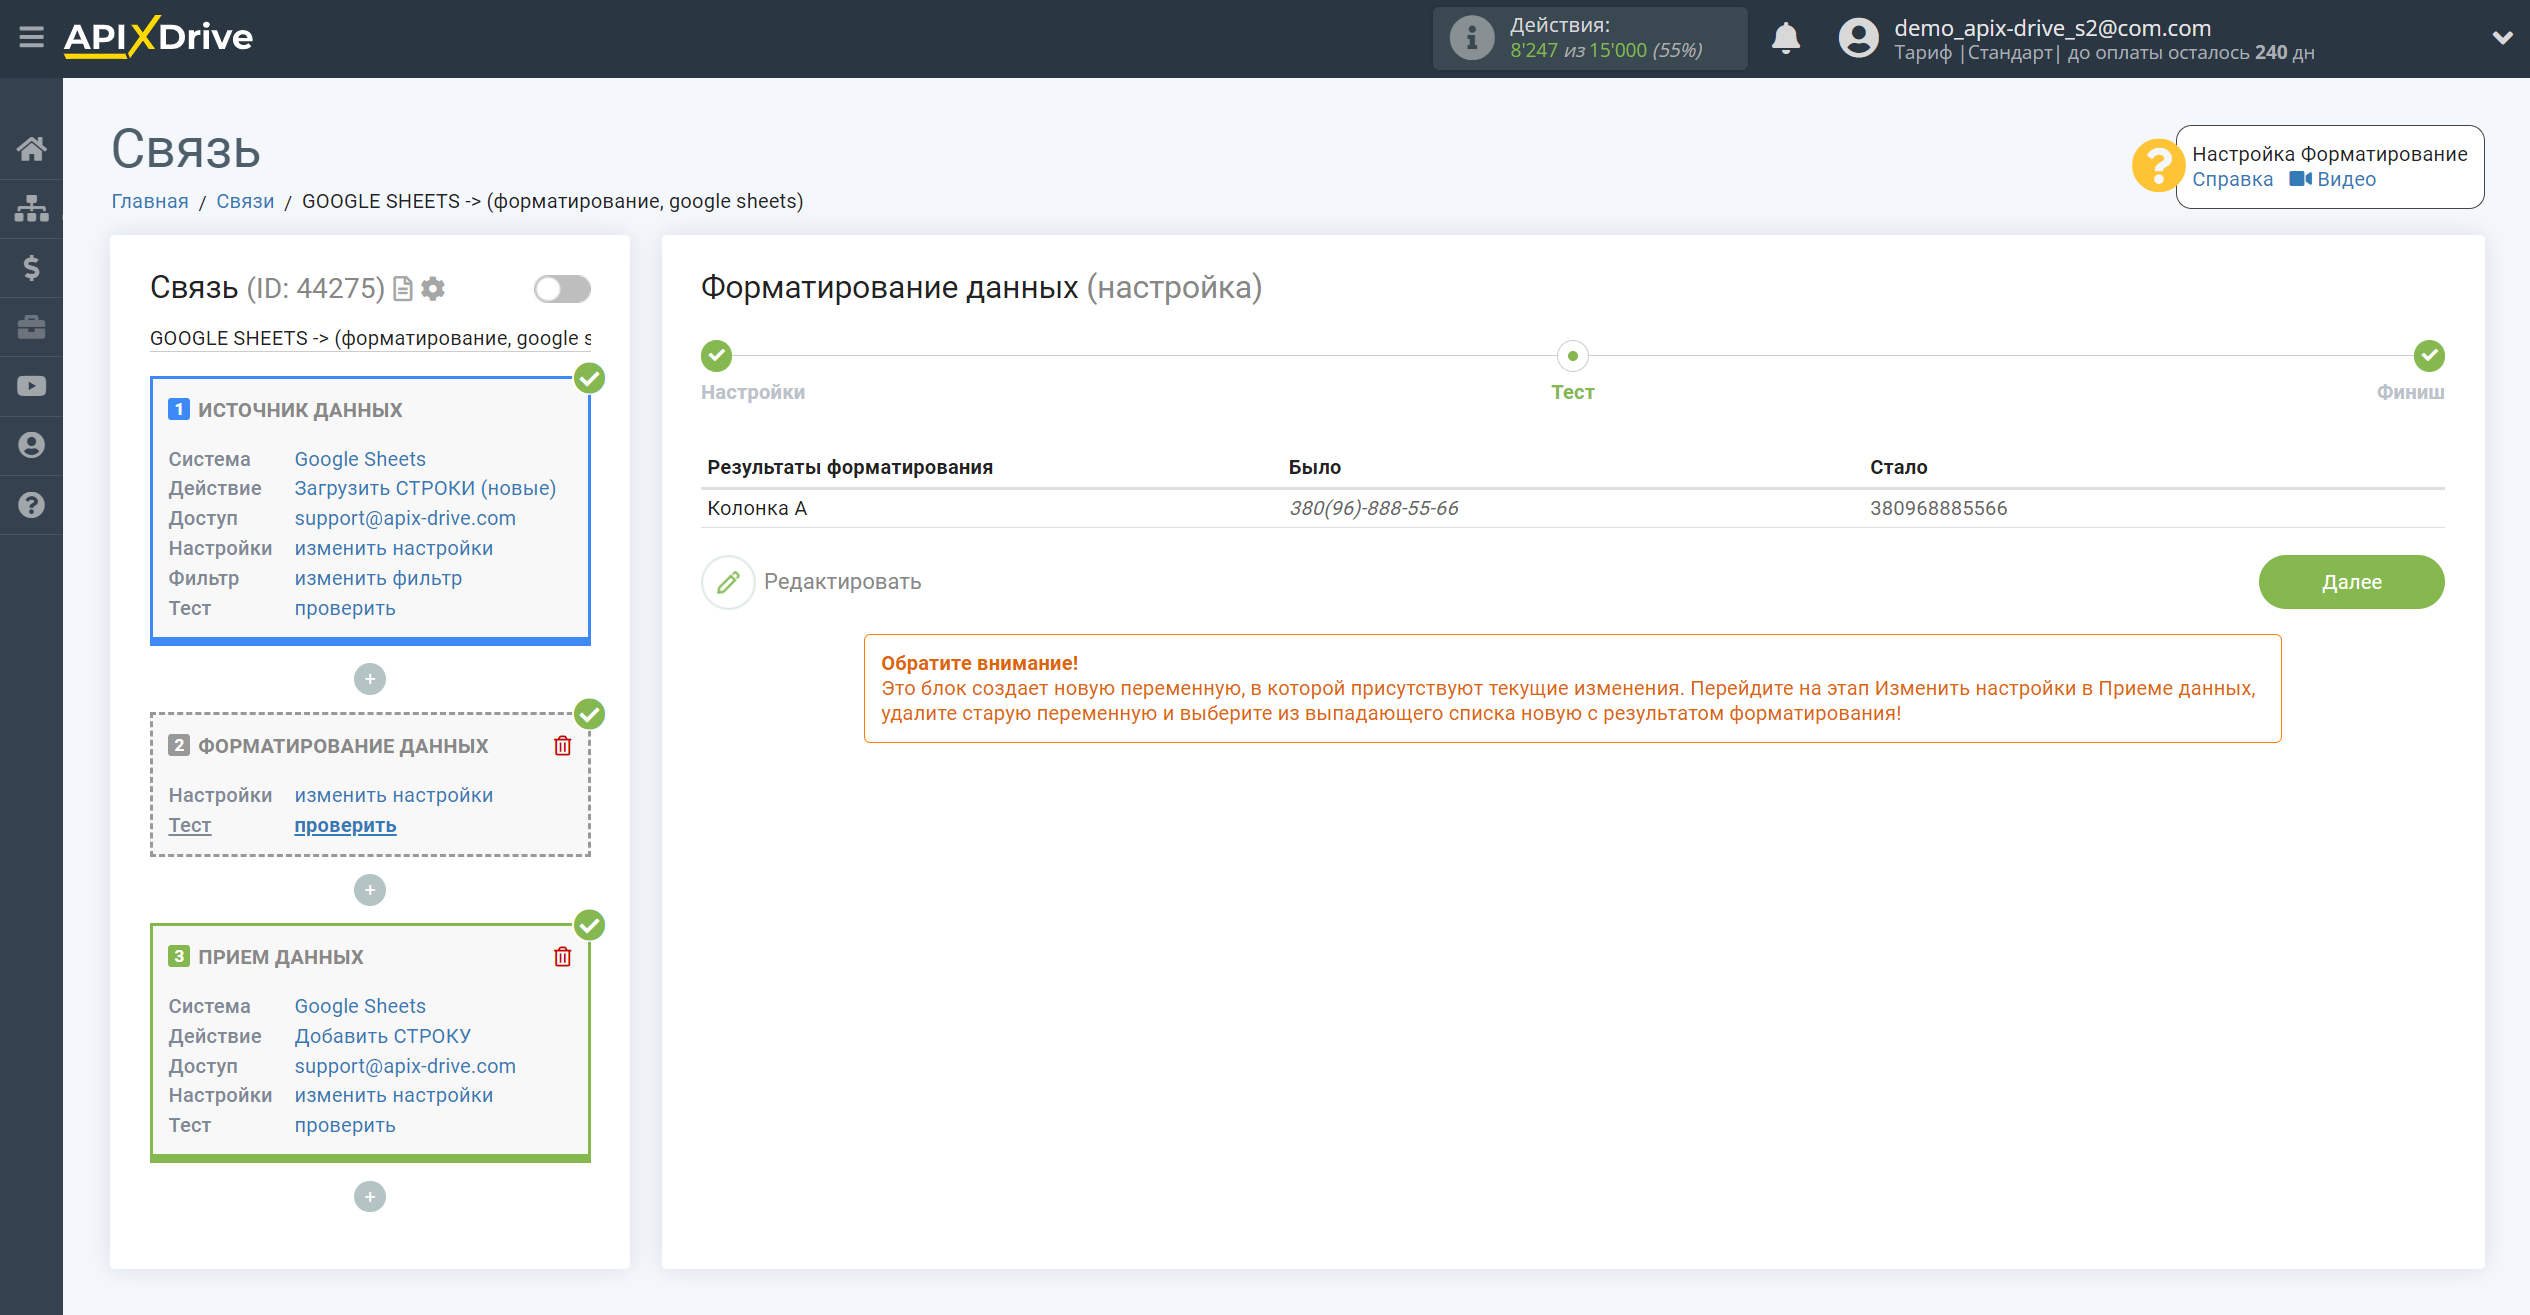The width and height of the screenshot is (2530, 1315).
Task: Click the connection name field
Action: (x=370, y=338)
